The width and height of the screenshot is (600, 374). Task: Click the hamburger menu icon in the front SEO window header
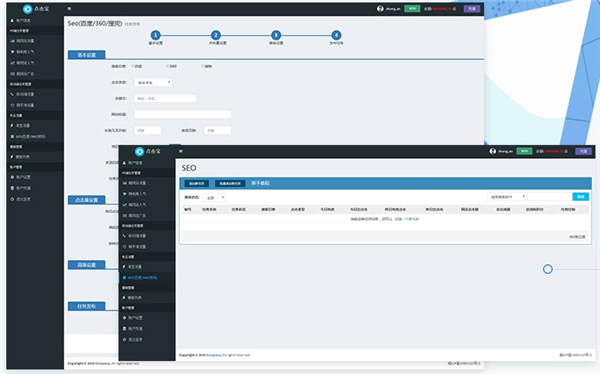[181, 151]
